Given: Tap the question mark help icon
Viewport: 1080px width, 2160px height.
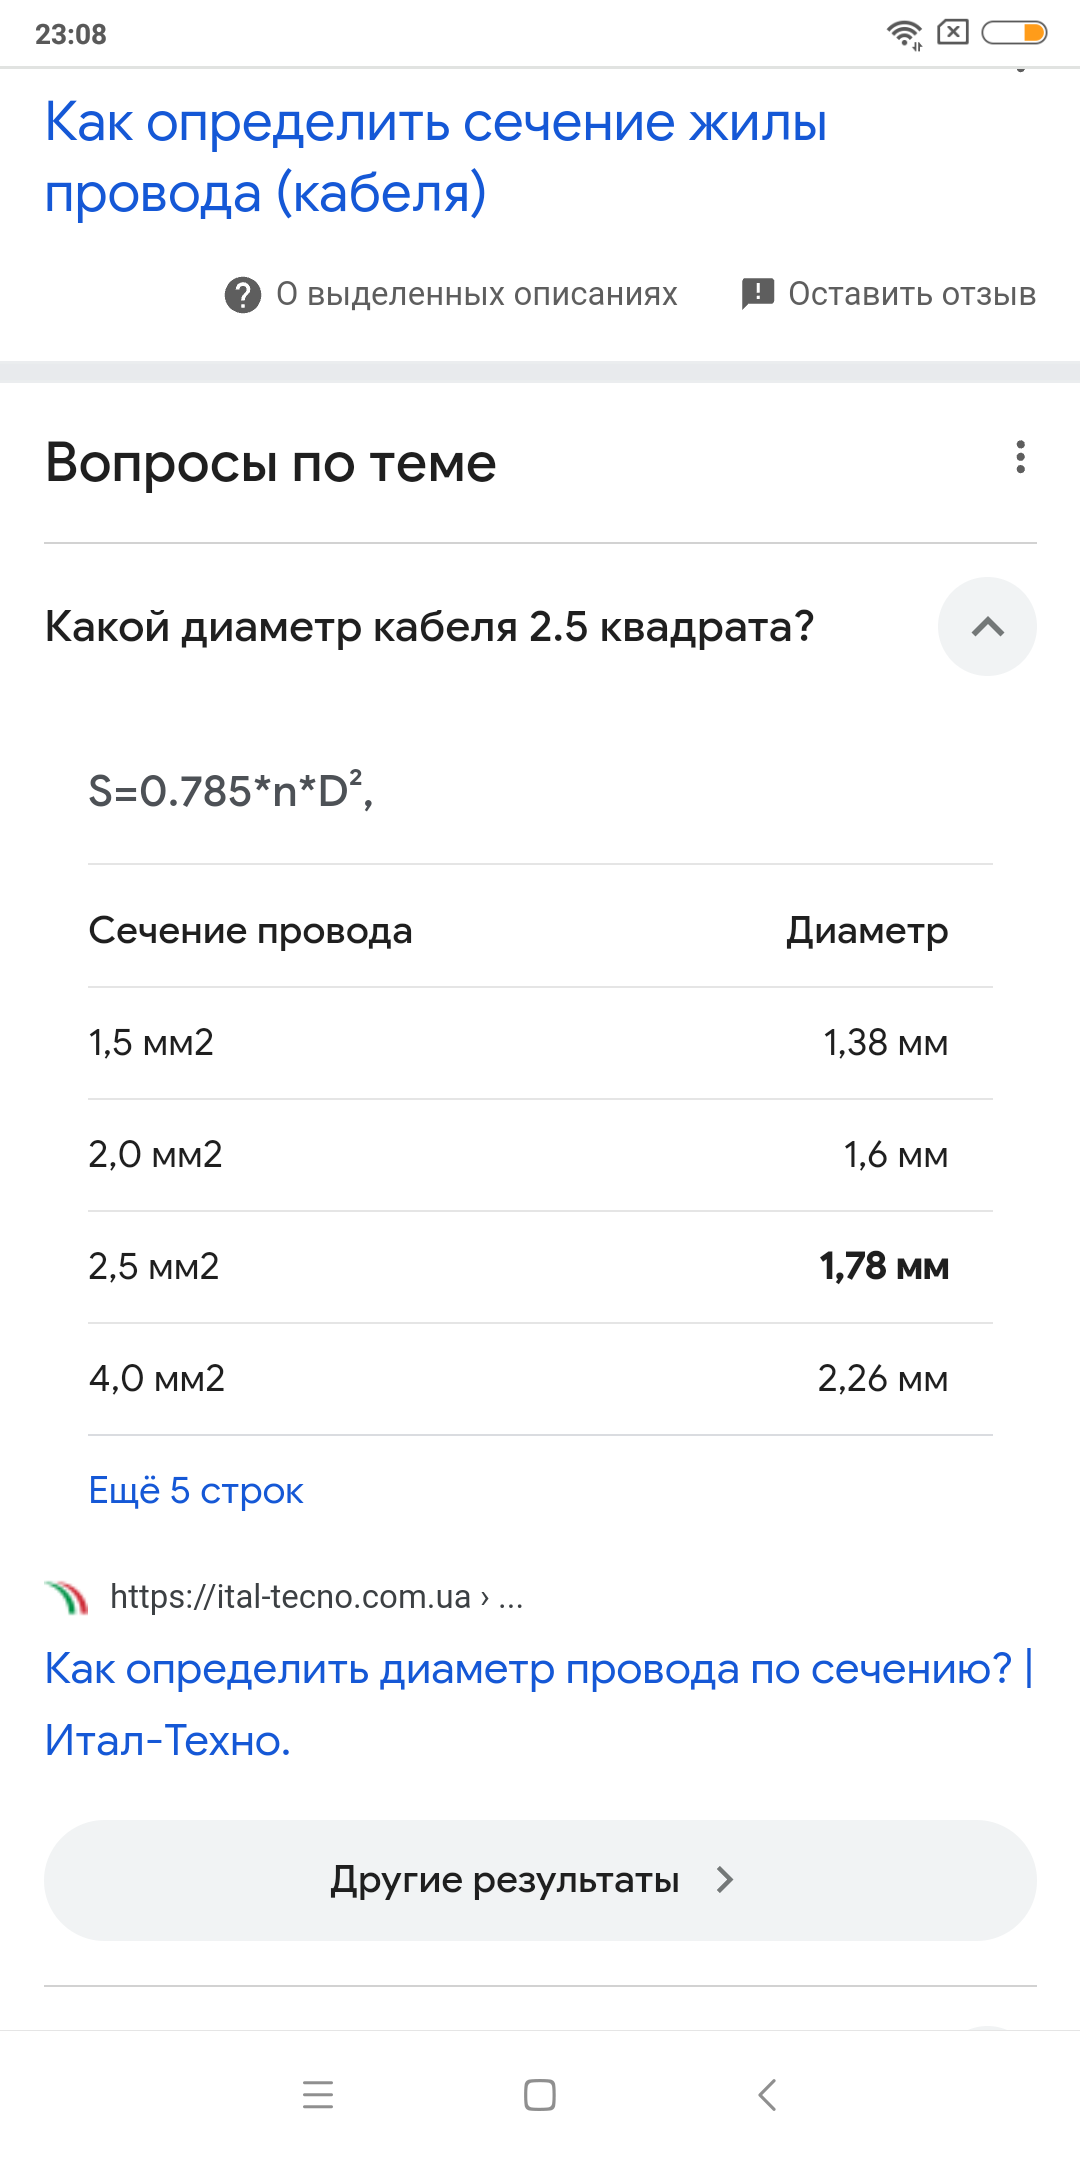Looking at the screenshot, I should (x=242, y=295).
